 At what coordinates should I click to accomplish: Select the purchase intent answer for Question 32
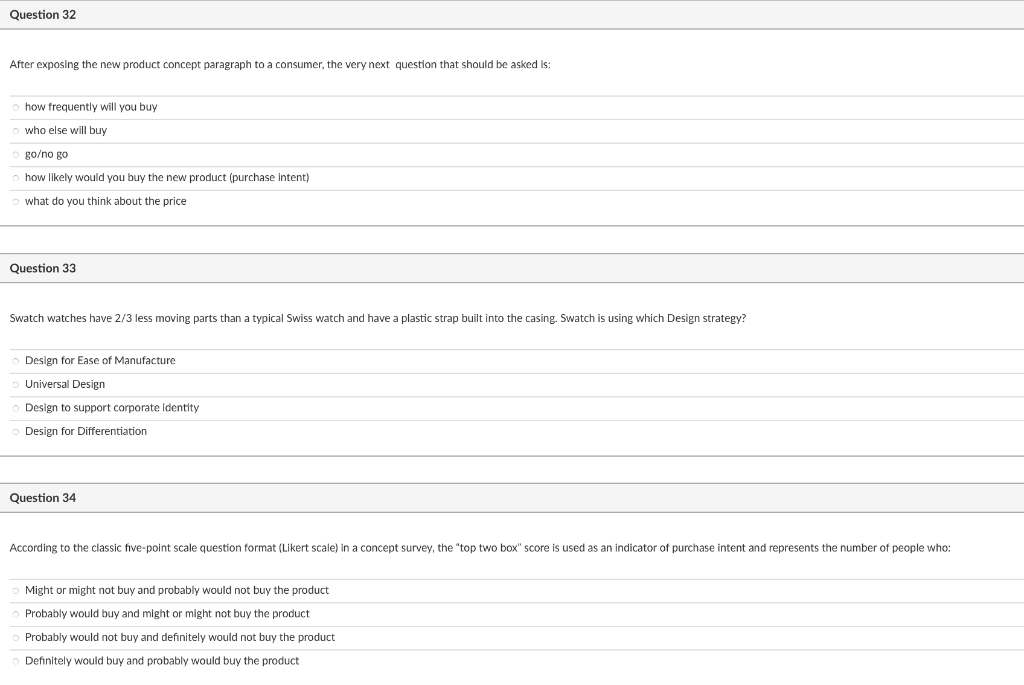point(14,177)
